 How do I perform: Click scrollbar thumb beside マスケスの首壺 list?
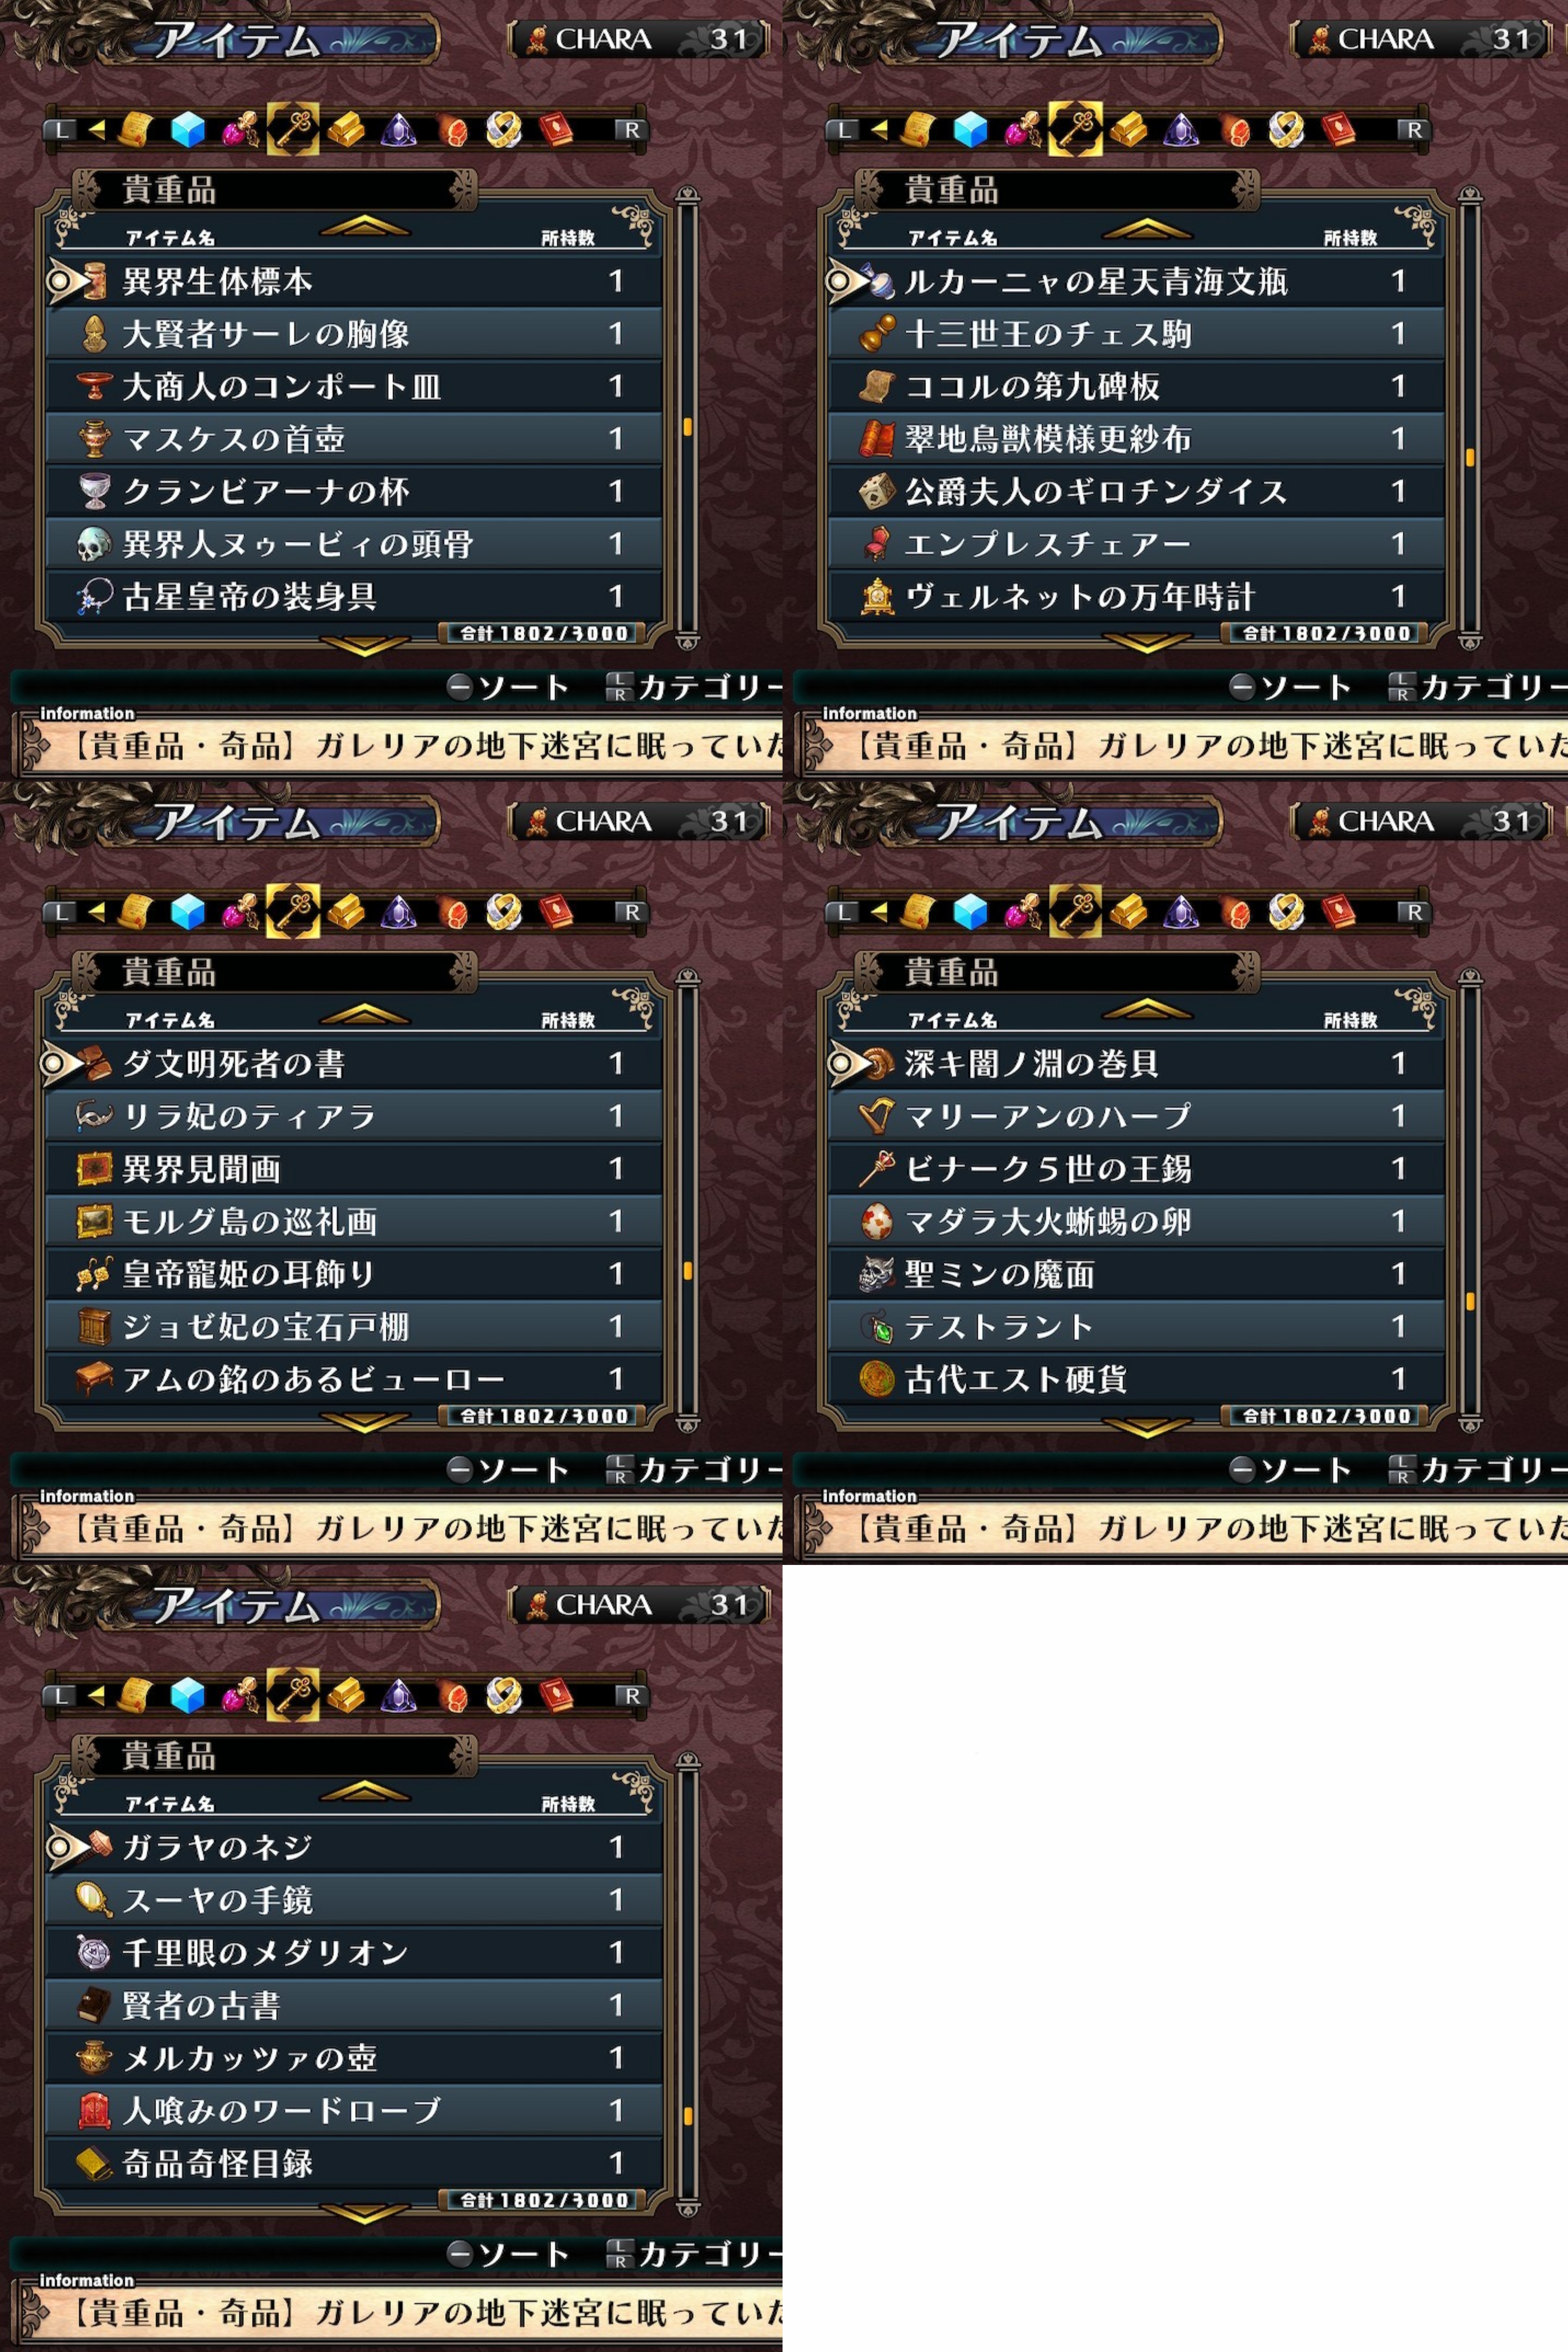[687, 427]
